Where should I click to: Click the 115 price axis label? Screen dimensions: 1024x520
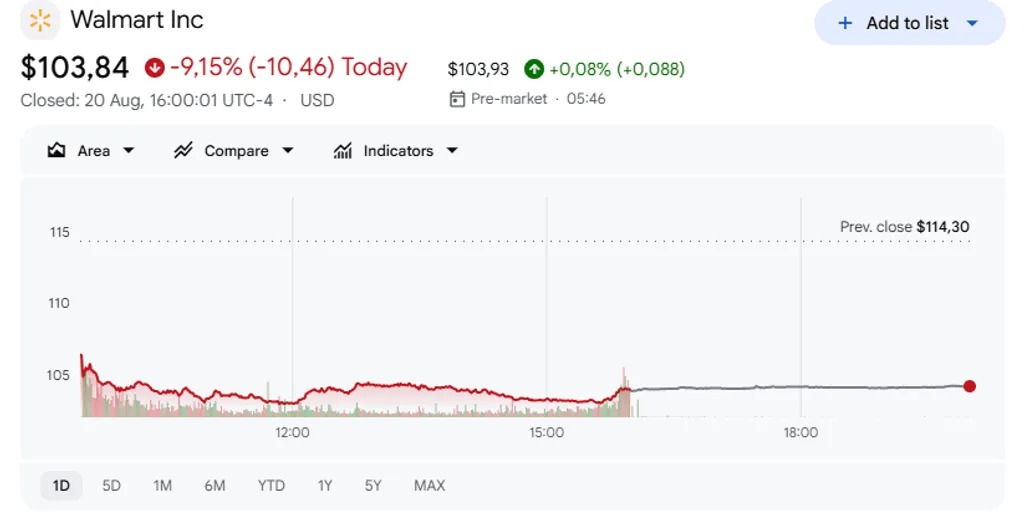coord(59,232)
